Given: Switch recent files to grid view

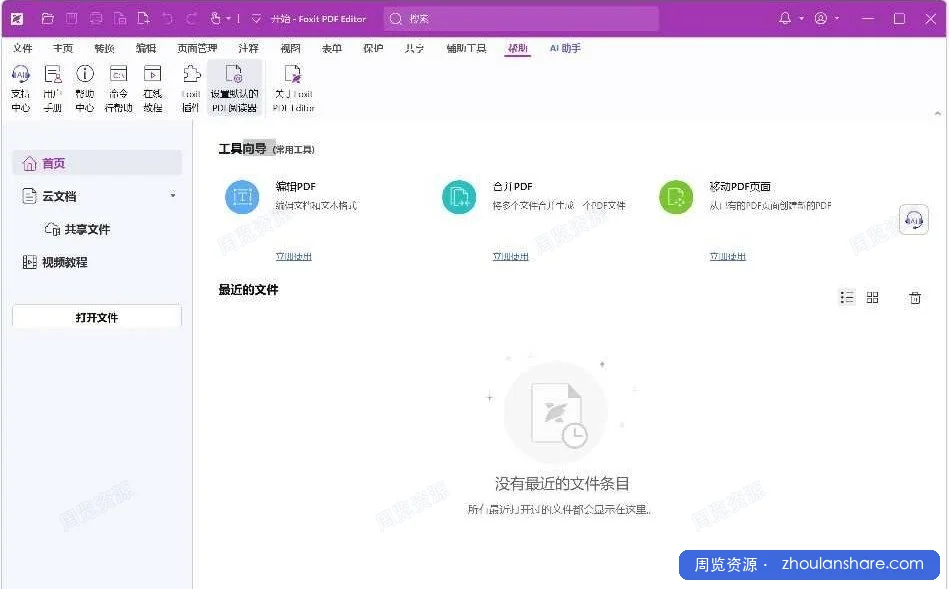Looking at the screenshot, I should tap(873, 297).
